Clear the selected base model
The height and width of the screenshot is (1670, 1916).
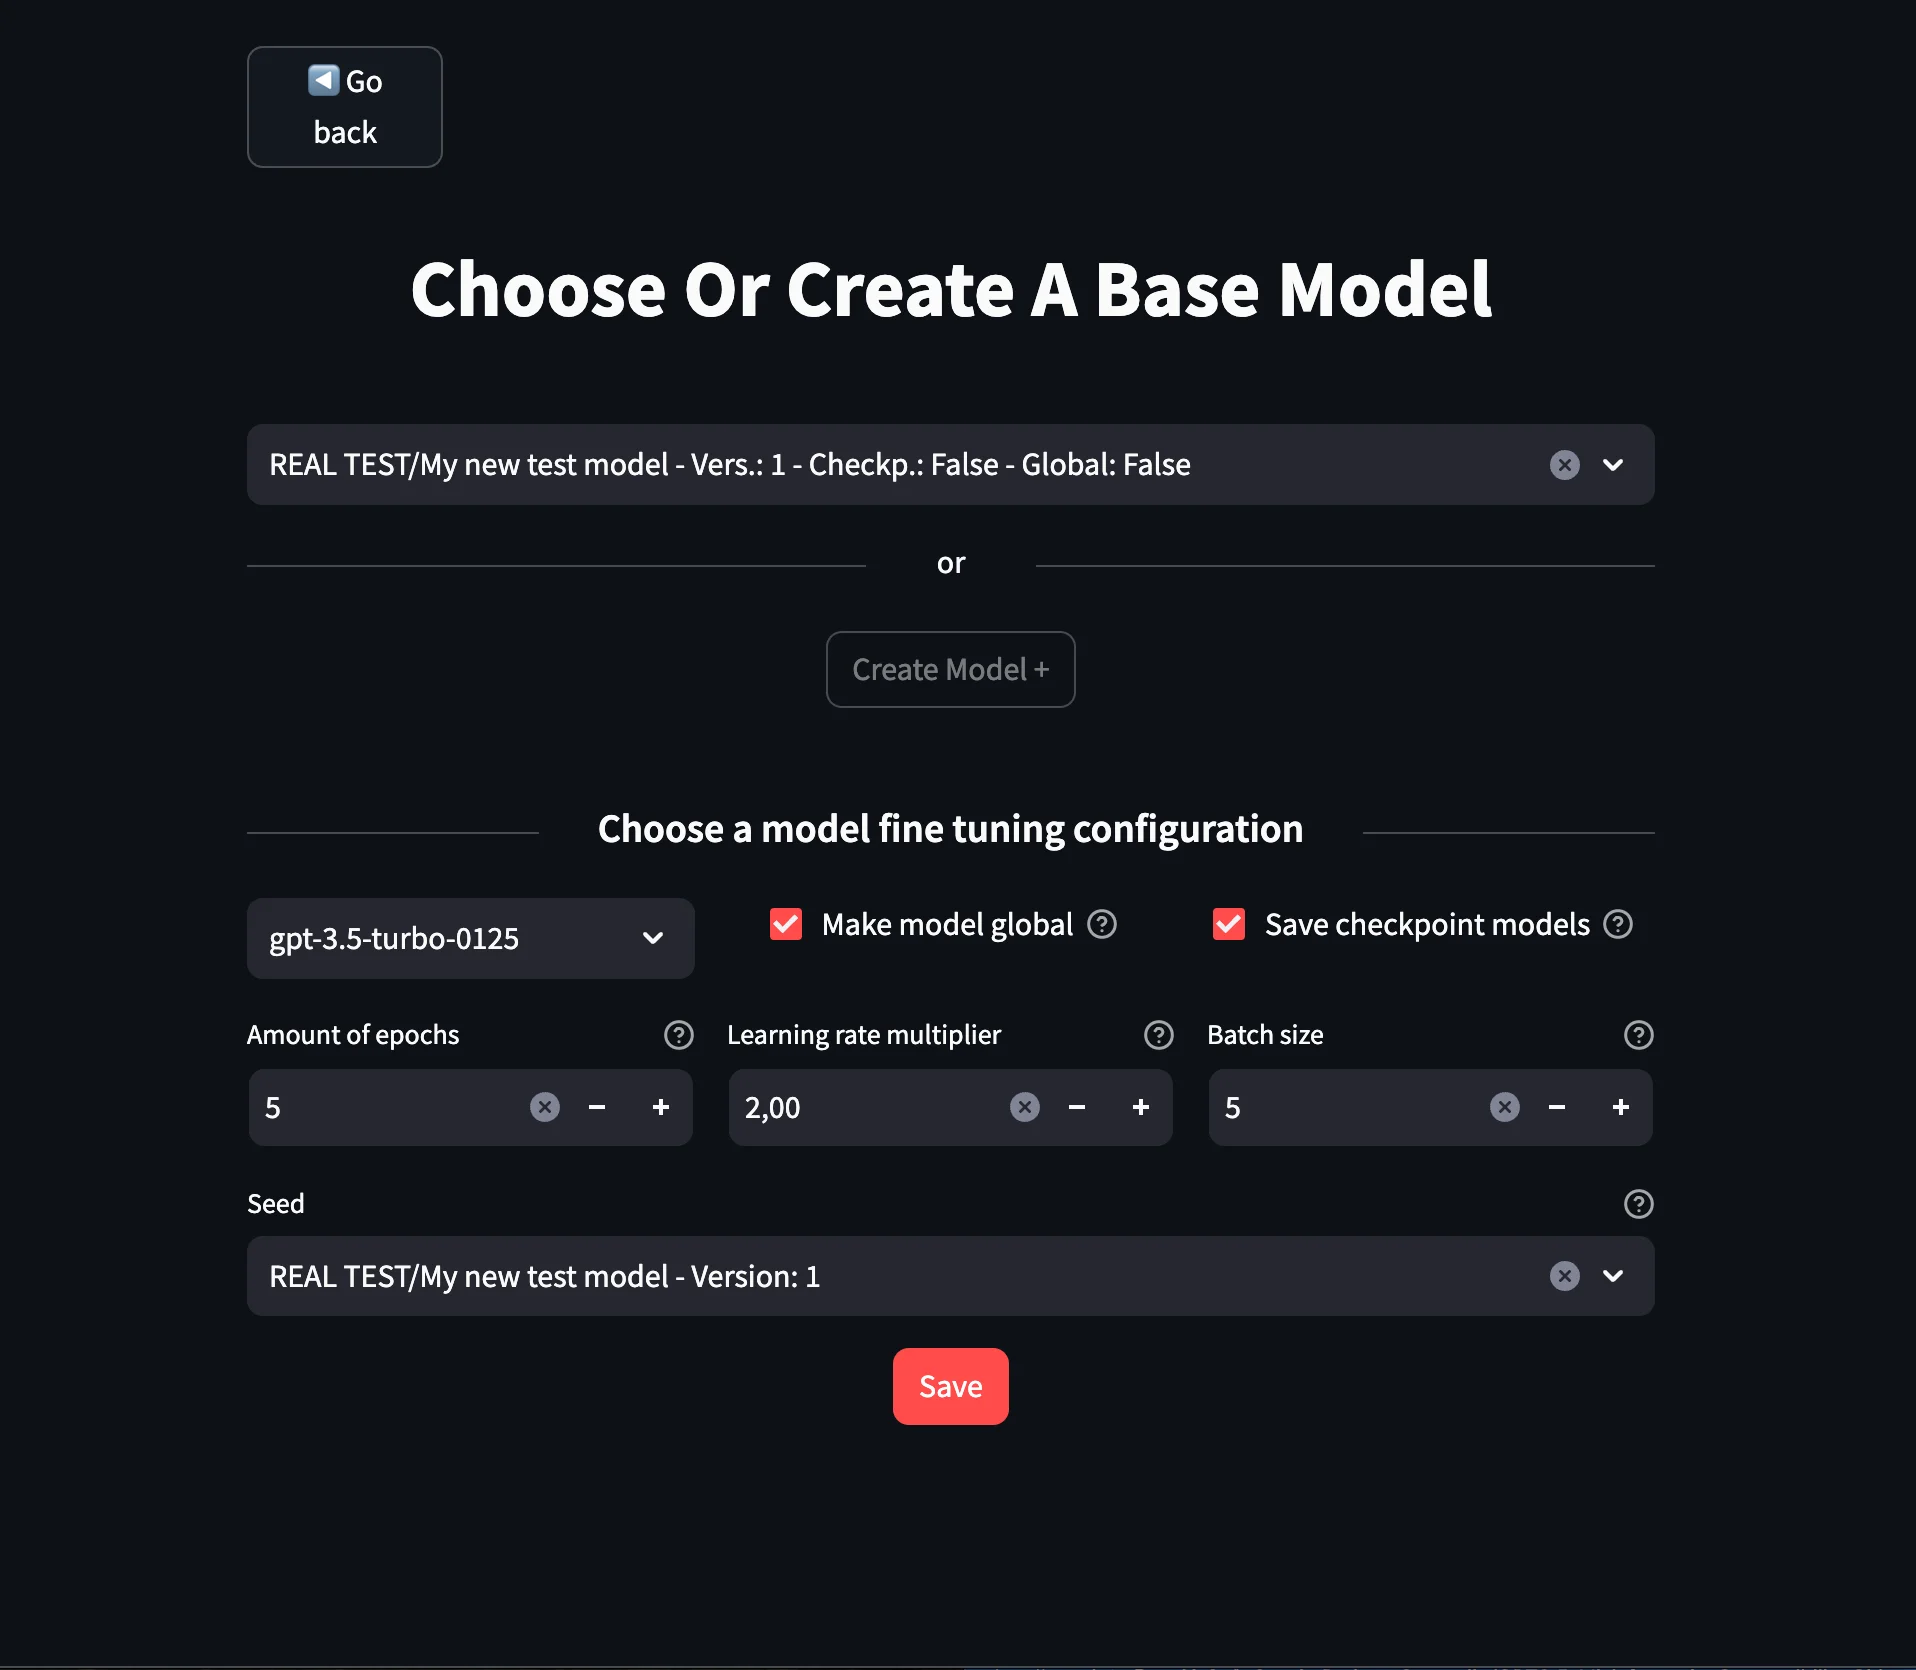pyautogui.click(x=1565, y=464)
